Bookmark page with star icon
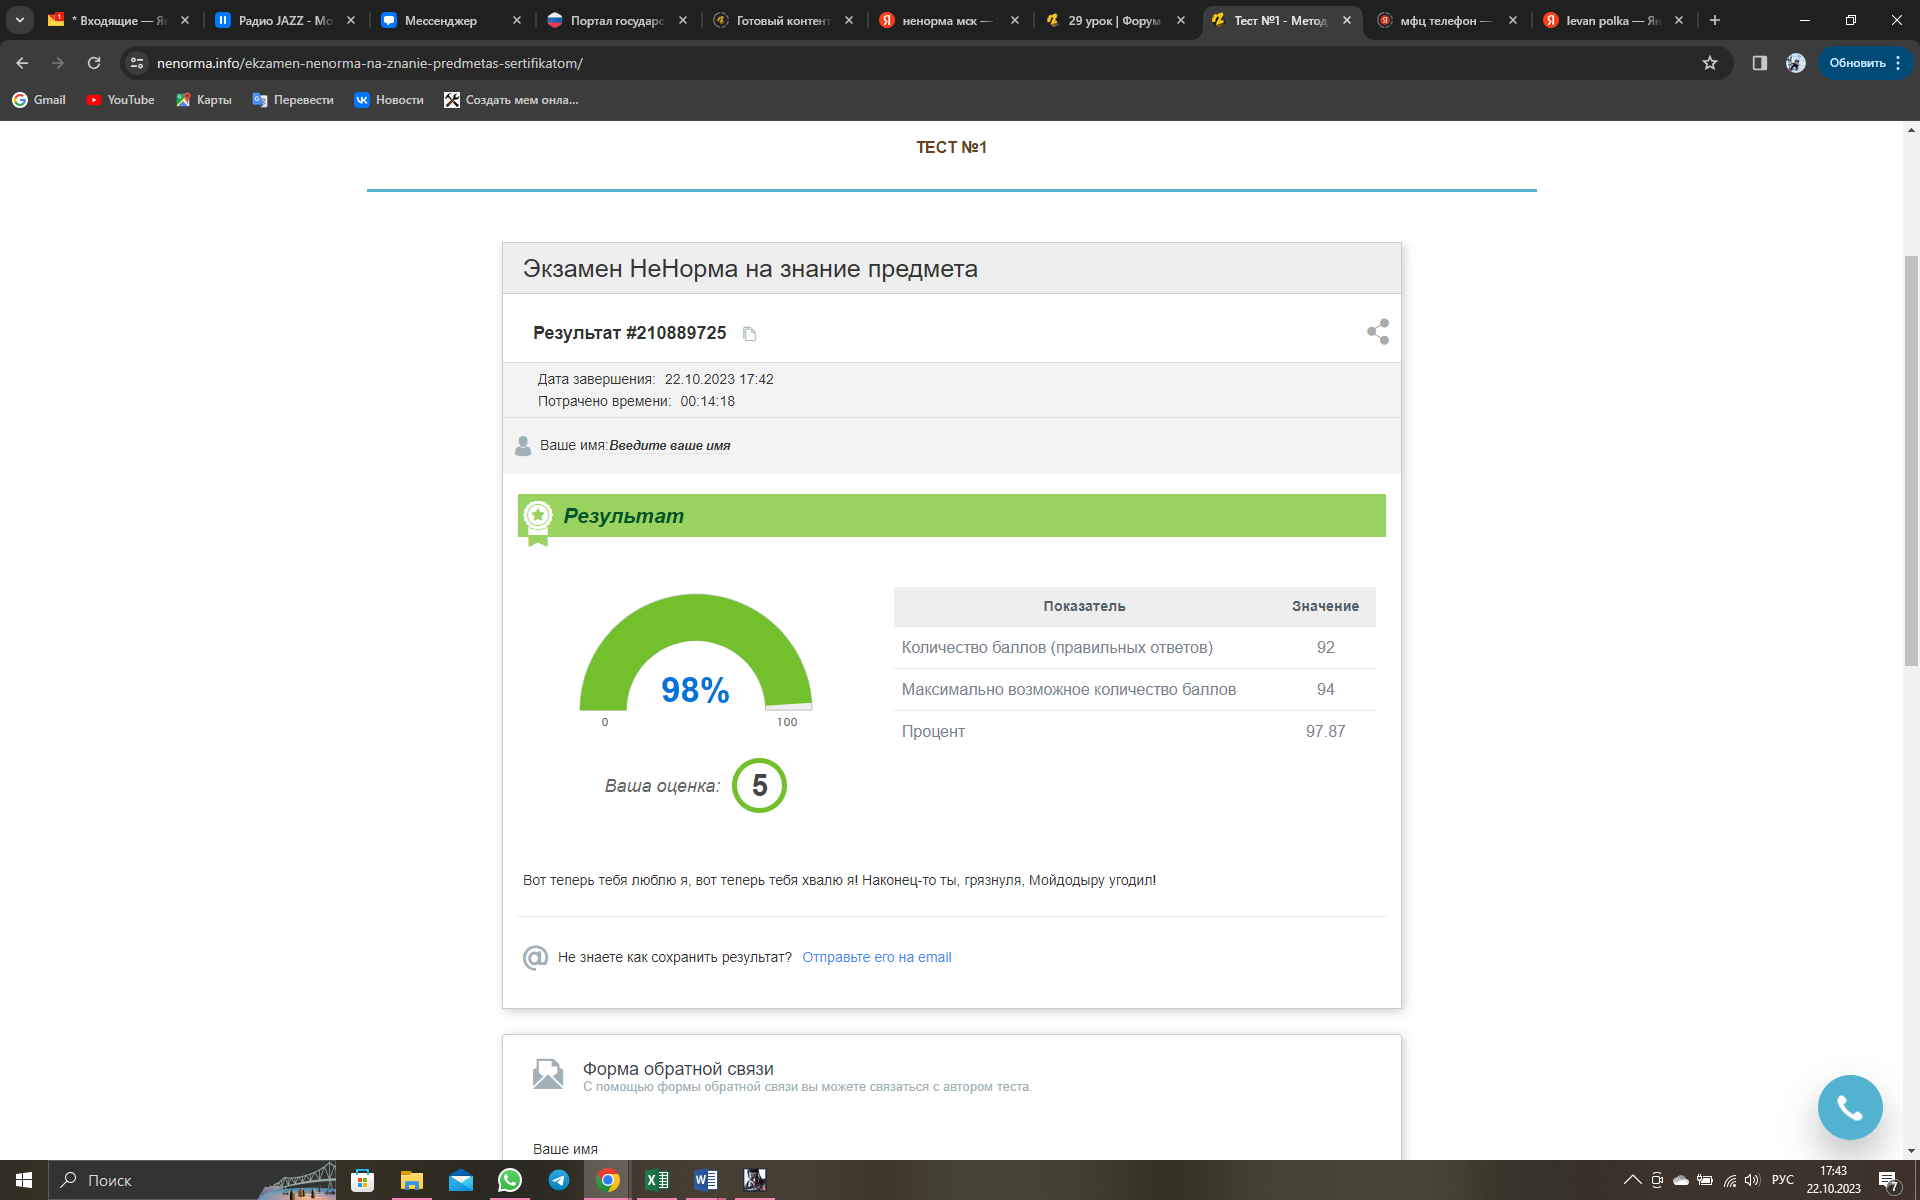 (1710, 63)
